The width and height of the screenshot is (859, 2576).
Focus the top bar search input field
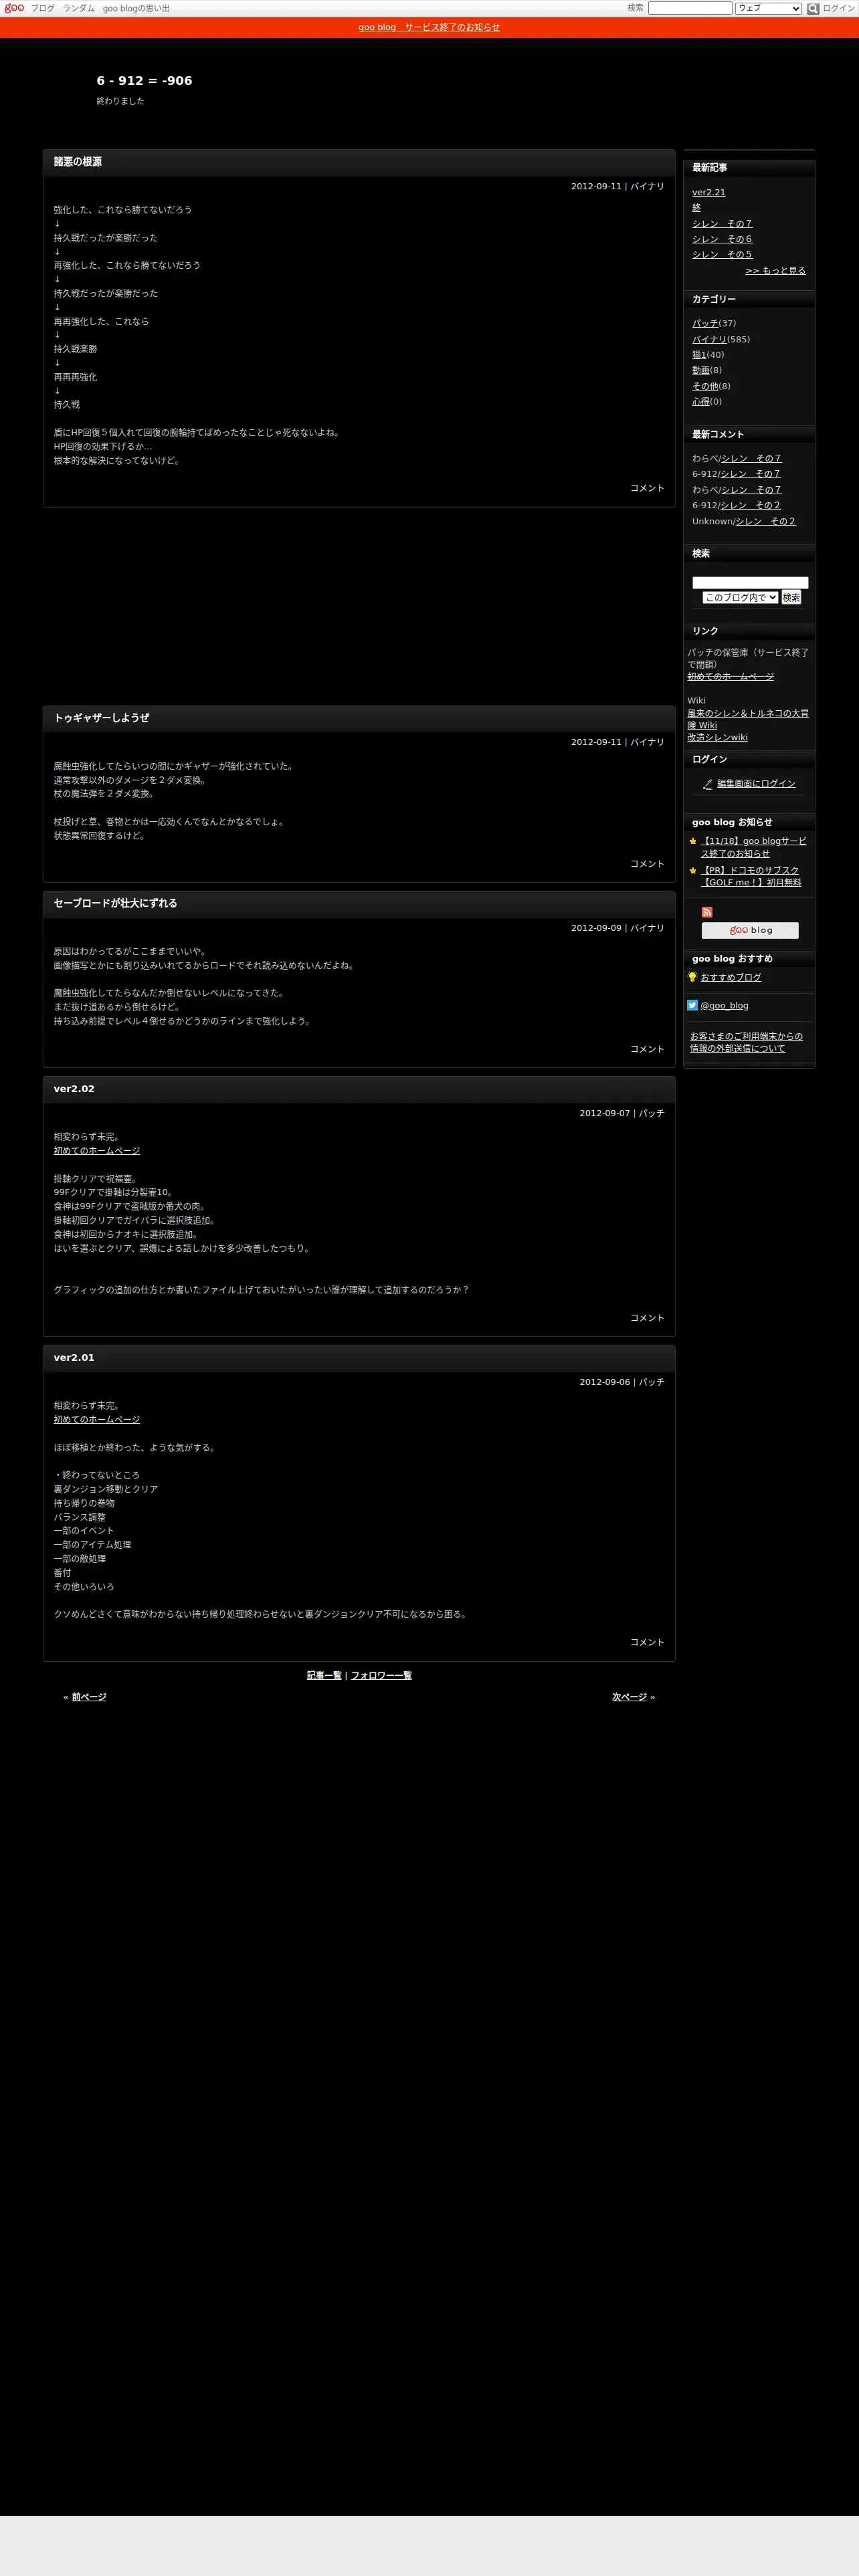(x=690, y=8)
